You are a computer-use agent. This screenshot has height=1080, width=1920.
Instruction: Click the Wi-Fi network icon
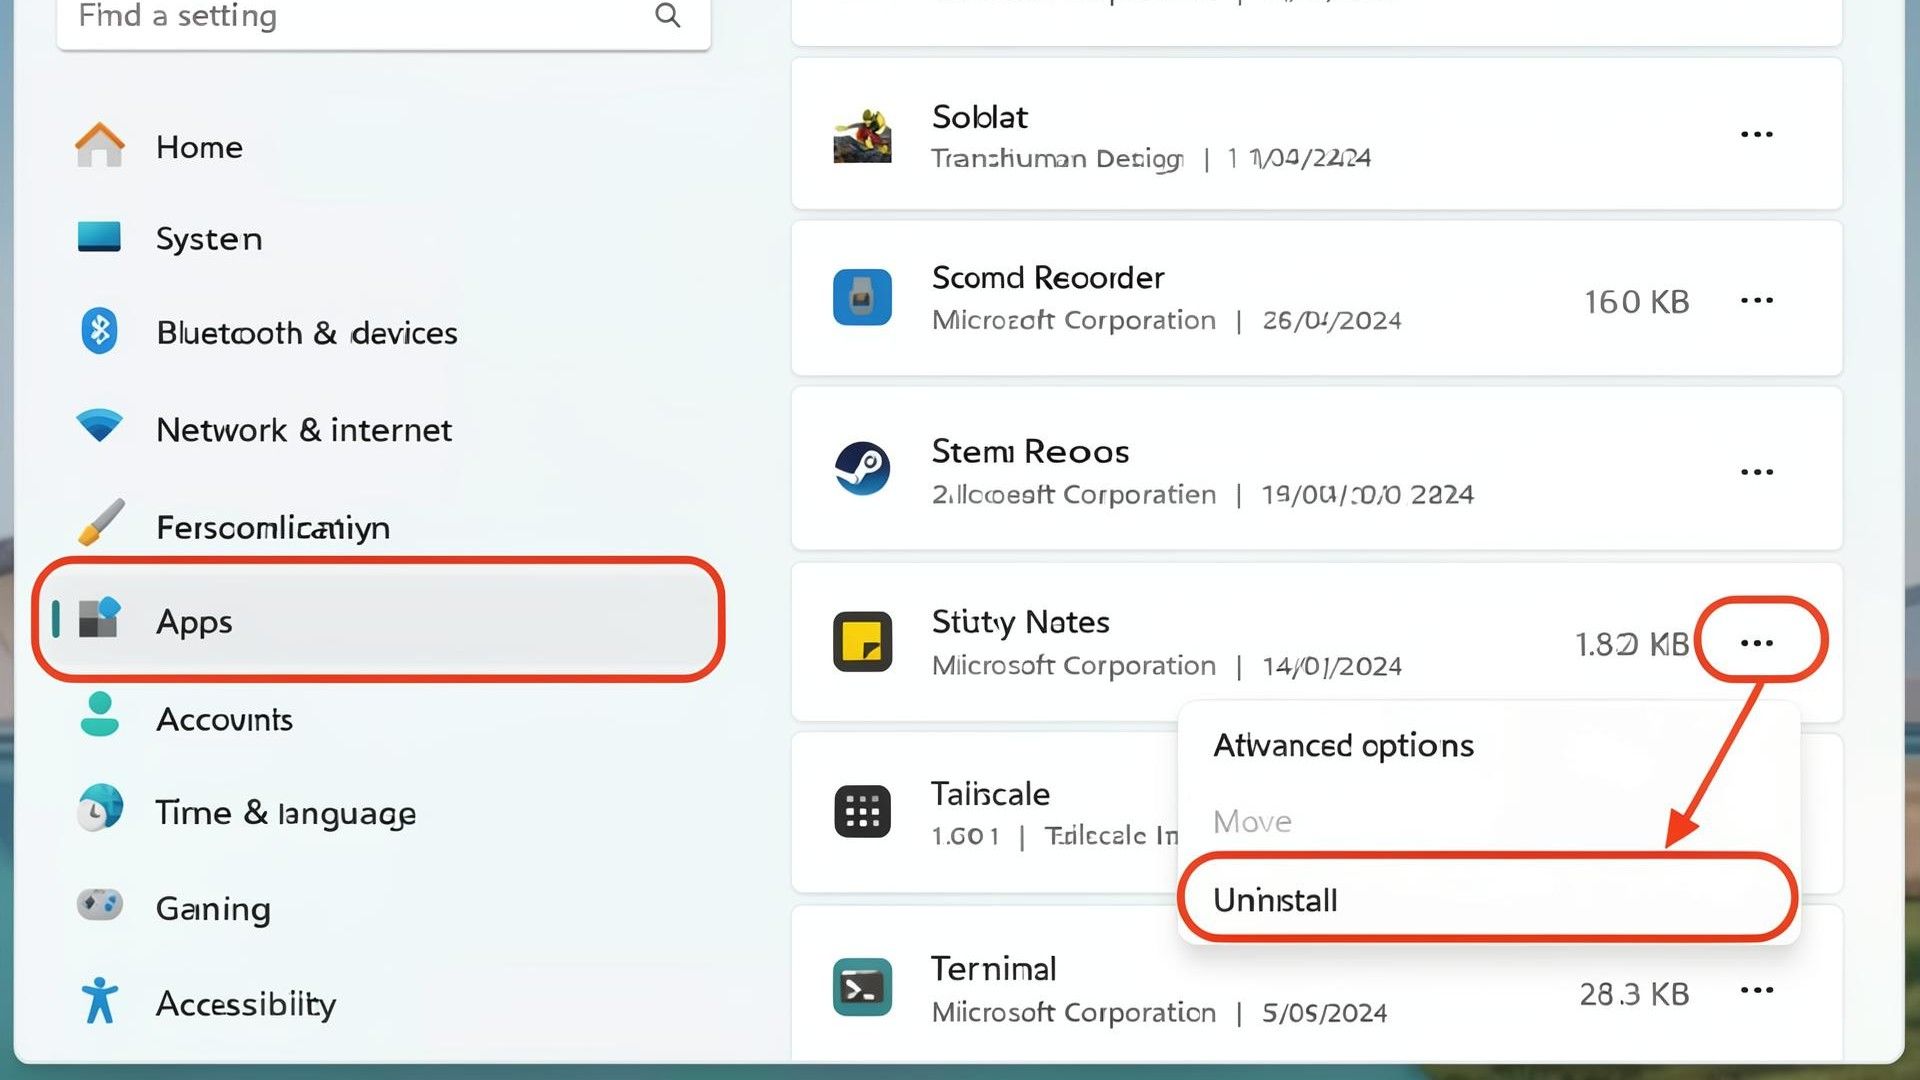(x=99, y=426)
